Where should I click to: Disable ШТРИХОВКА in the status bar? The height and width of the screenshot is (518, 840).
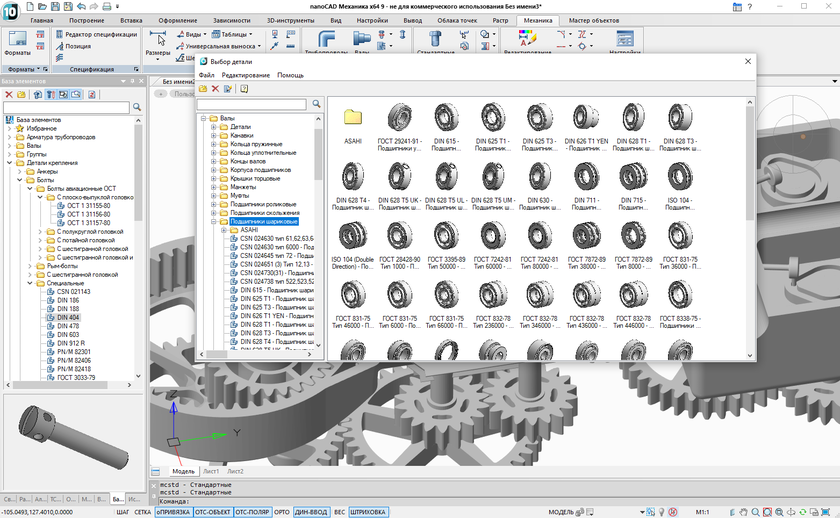click(x=368, y=512)
